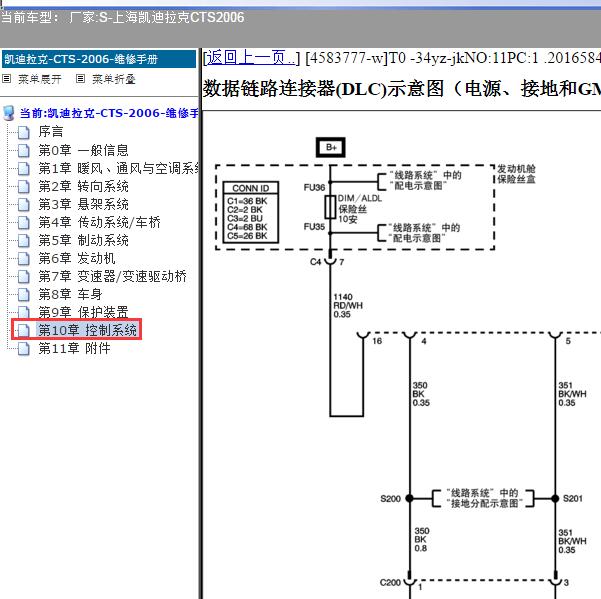The image size is (601, 599).
Task: Select 第10章 控制系统
Action: (x=87, y=330)
